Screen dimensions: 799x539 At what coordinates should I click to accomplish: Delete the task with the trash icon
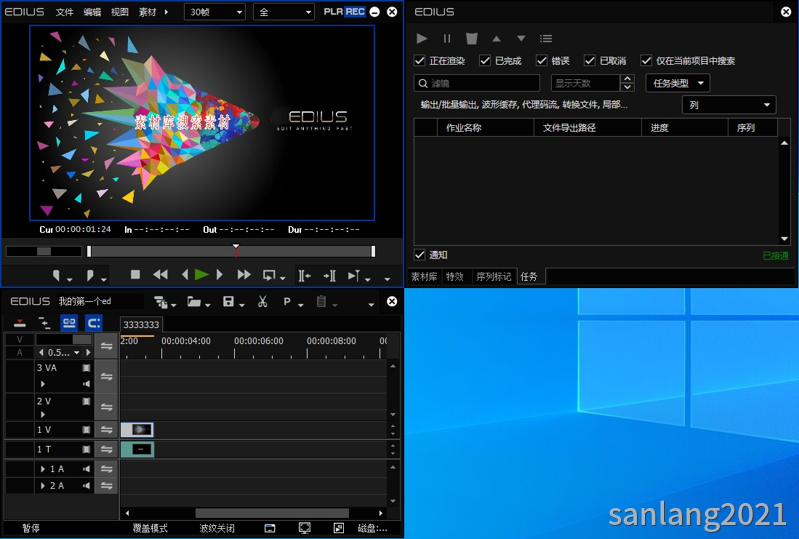tap(471, 38)
